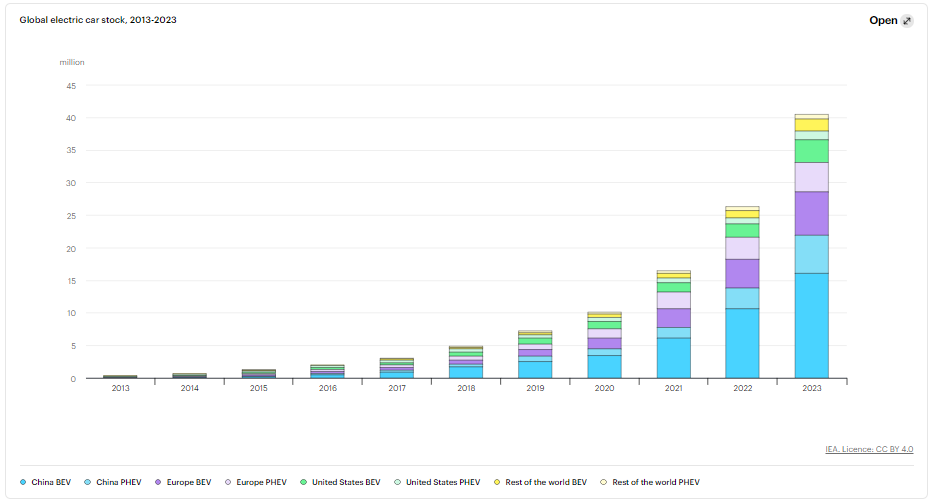Select the green US BEV segment in 2023
This screenshot has width=933, height=502.
(811, 150)
